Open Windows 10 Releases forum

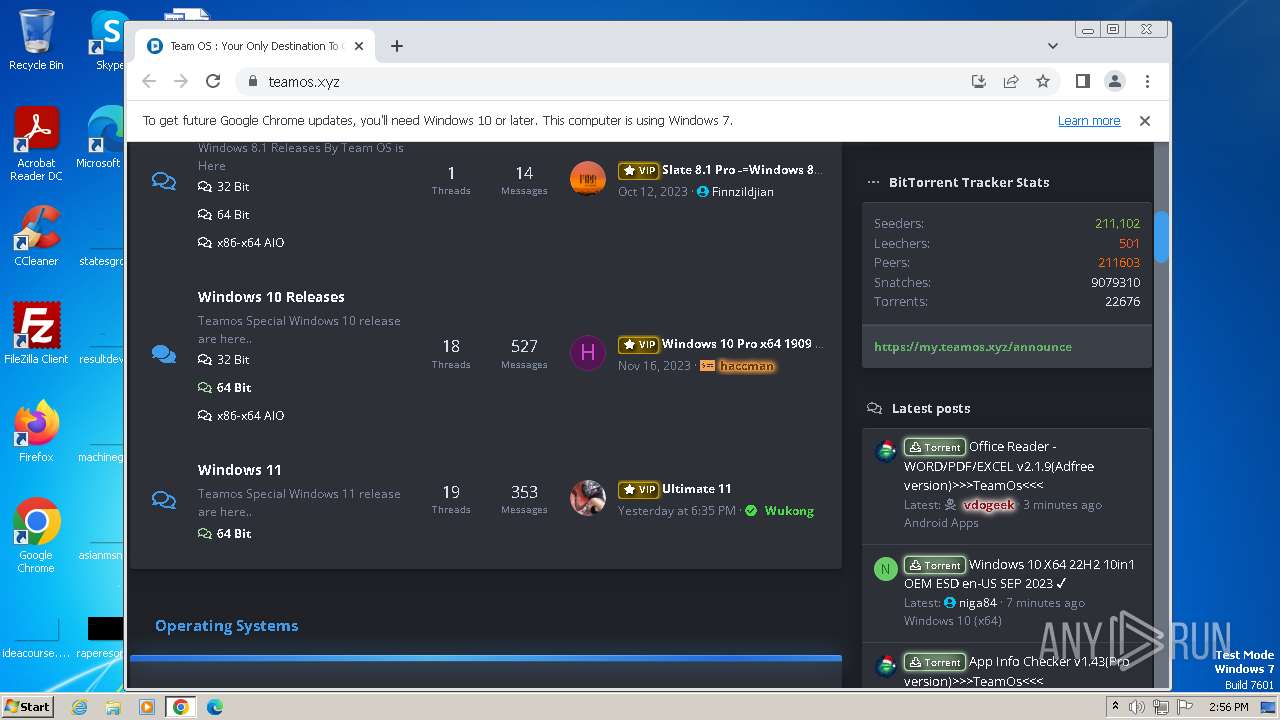[x=271, y=297]
